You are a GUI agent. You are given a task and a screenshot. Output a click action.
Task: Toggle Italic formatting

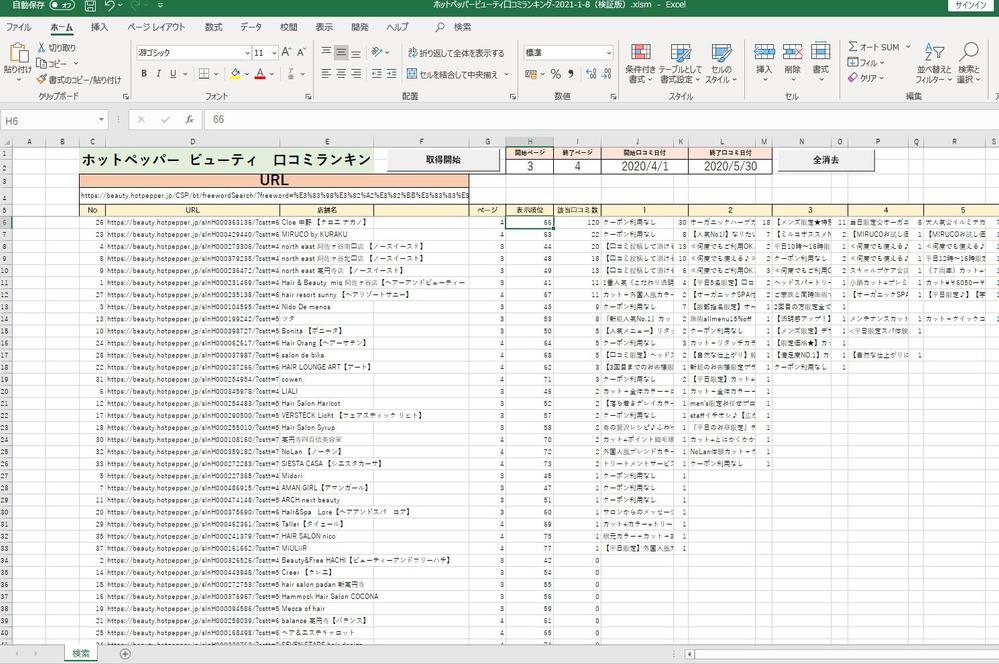tap(158, 74)
